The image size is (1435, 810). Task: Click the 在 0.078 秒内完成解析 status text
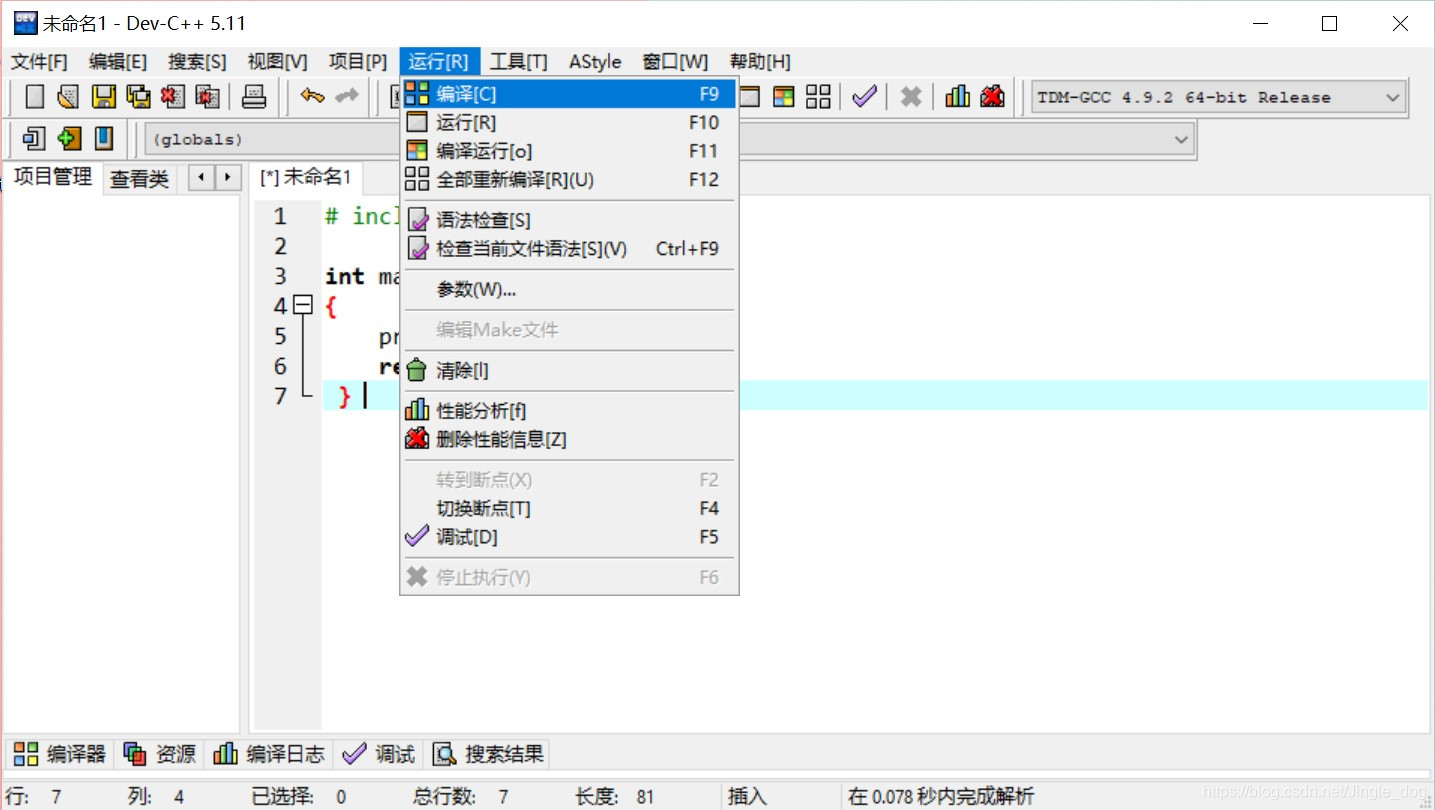click(x=941, y=797)
